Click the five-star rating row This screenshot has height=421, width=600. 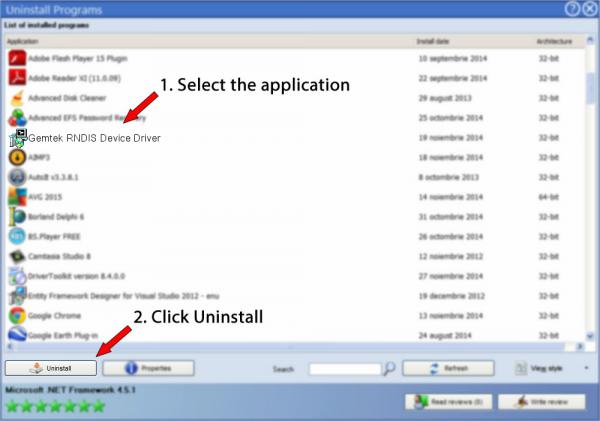coord(55,406)
